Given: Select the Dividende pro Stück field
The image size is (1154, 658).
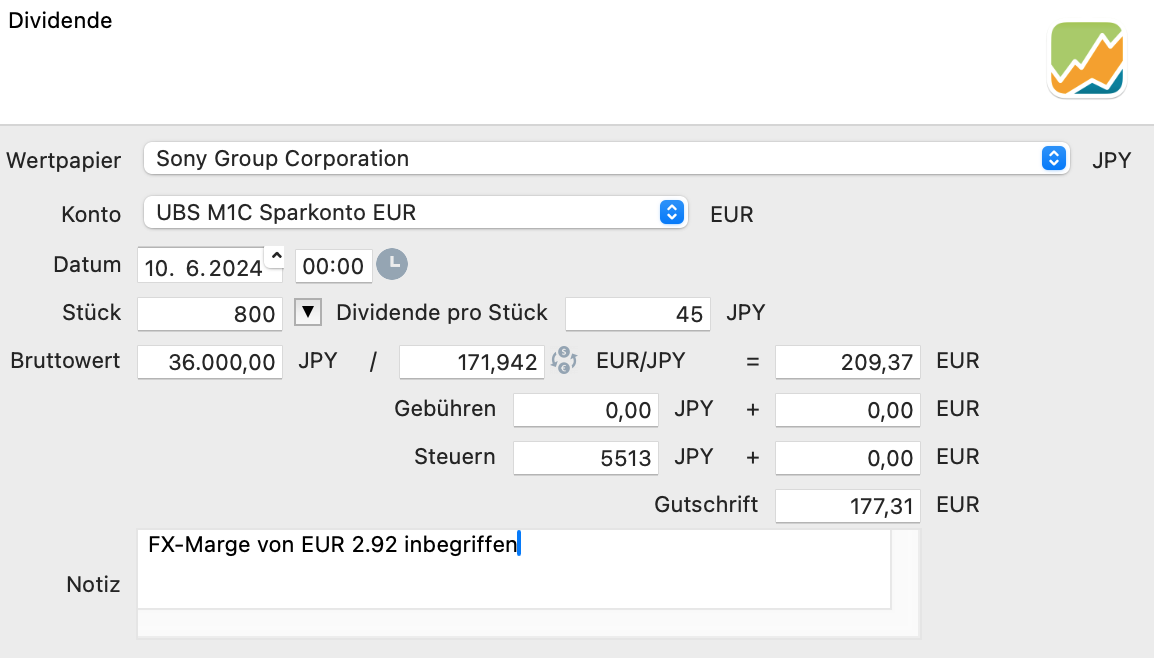Looking at the screenshot, I should click(638, 314).
